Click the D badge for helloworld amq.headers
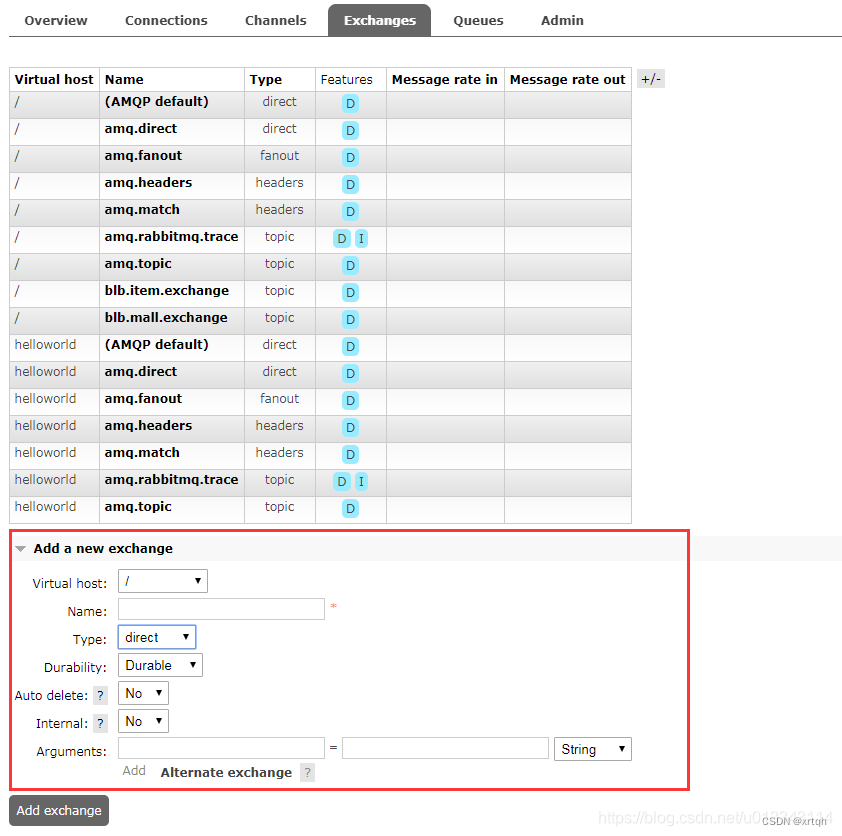 tap(350, 427)
